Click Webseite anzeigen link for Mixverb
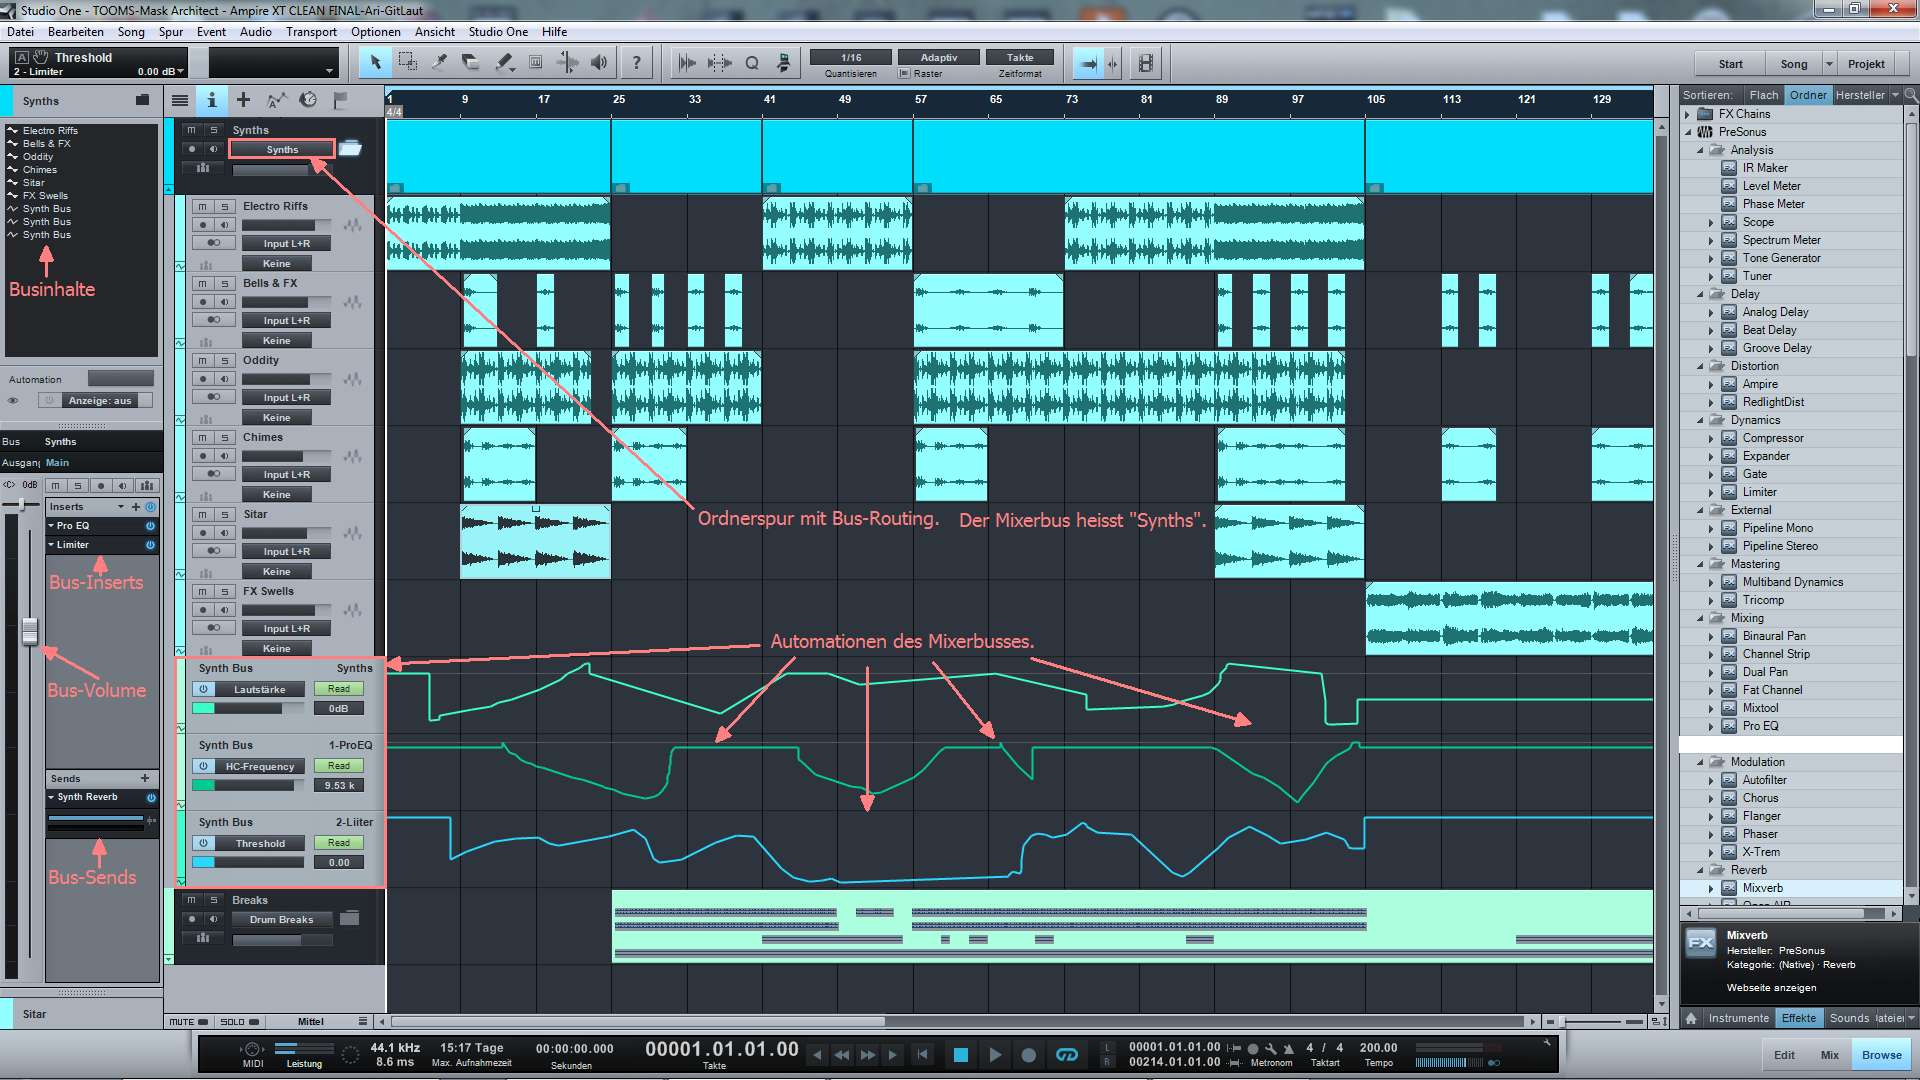The width and height of the screenshot is (1920, 1080). click(1771, 988)
